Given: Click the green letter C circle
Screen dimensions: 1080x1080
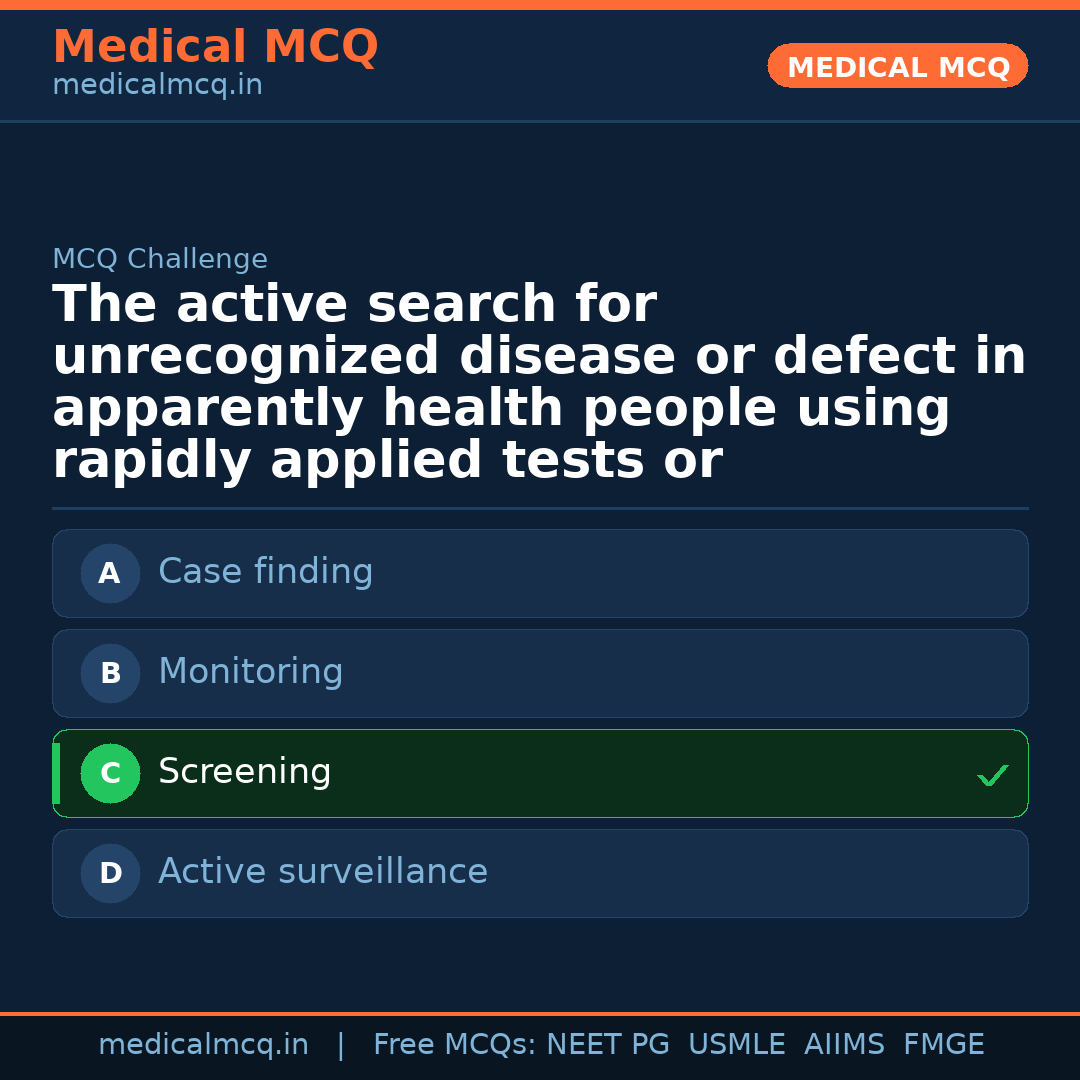Looking at the screenshot, I should pyautogui.click(x=110, y=774).
